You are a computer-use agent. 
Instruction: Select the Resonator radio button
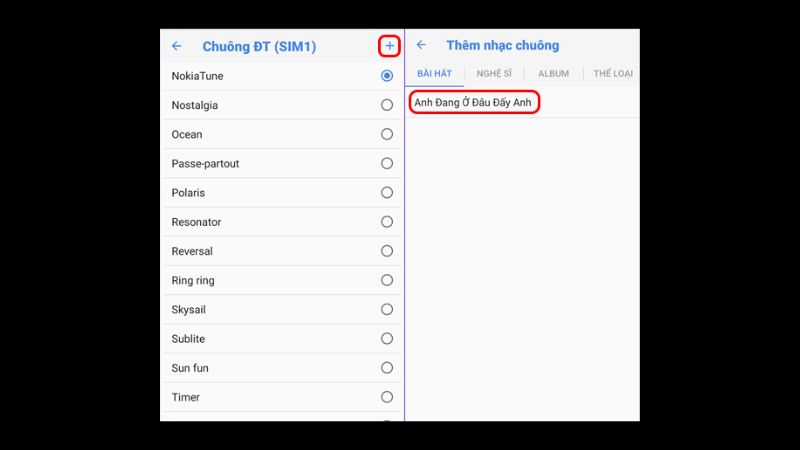point(387,222)
